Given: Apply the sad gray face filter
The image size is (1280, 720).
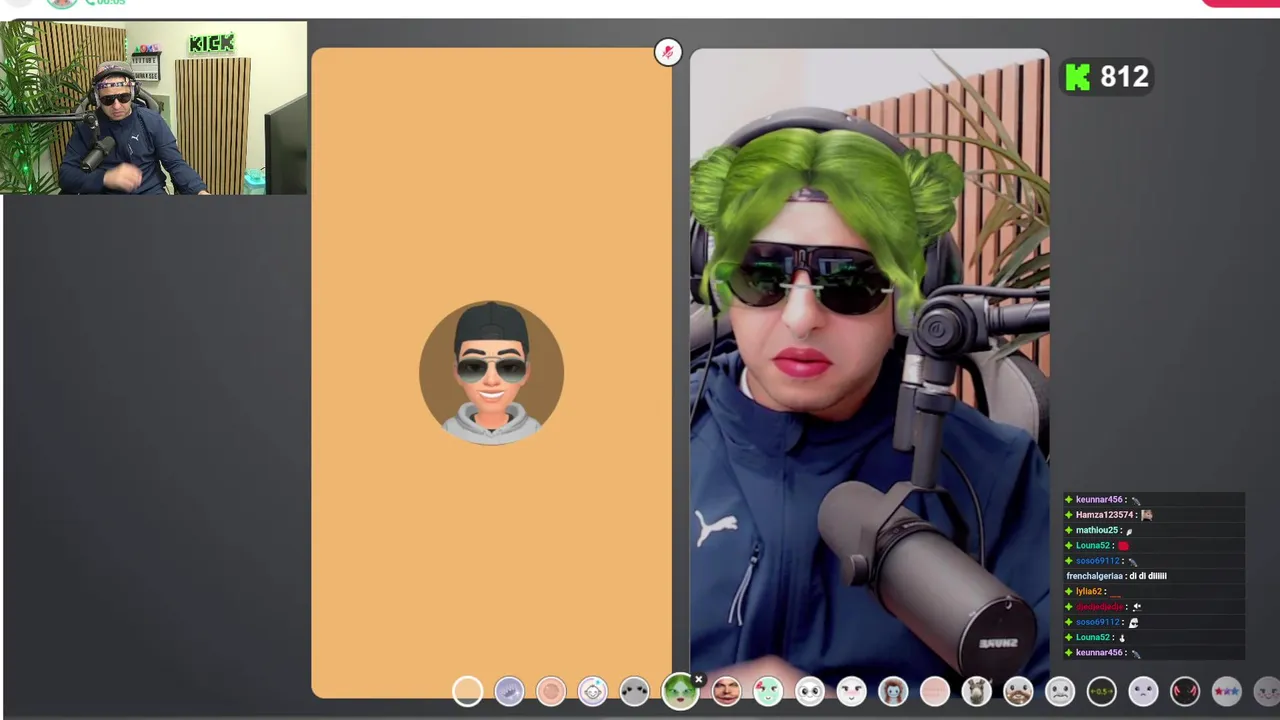Looking at the screenshot, I should (x=1060, y=691).
